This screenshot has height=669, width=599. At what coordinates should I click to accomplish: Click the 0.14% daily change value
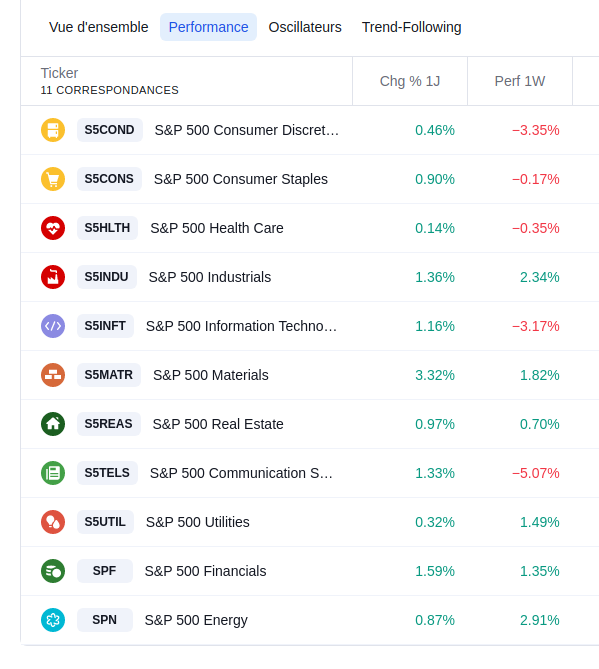435,229
